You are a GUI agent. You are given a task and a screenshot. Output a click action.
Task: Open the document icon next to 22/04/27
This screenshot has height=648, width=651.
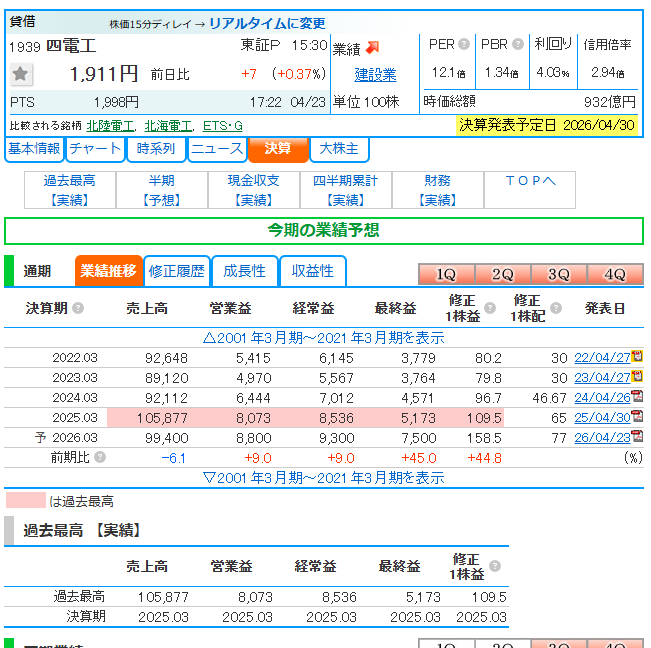[x=637, y=356]
